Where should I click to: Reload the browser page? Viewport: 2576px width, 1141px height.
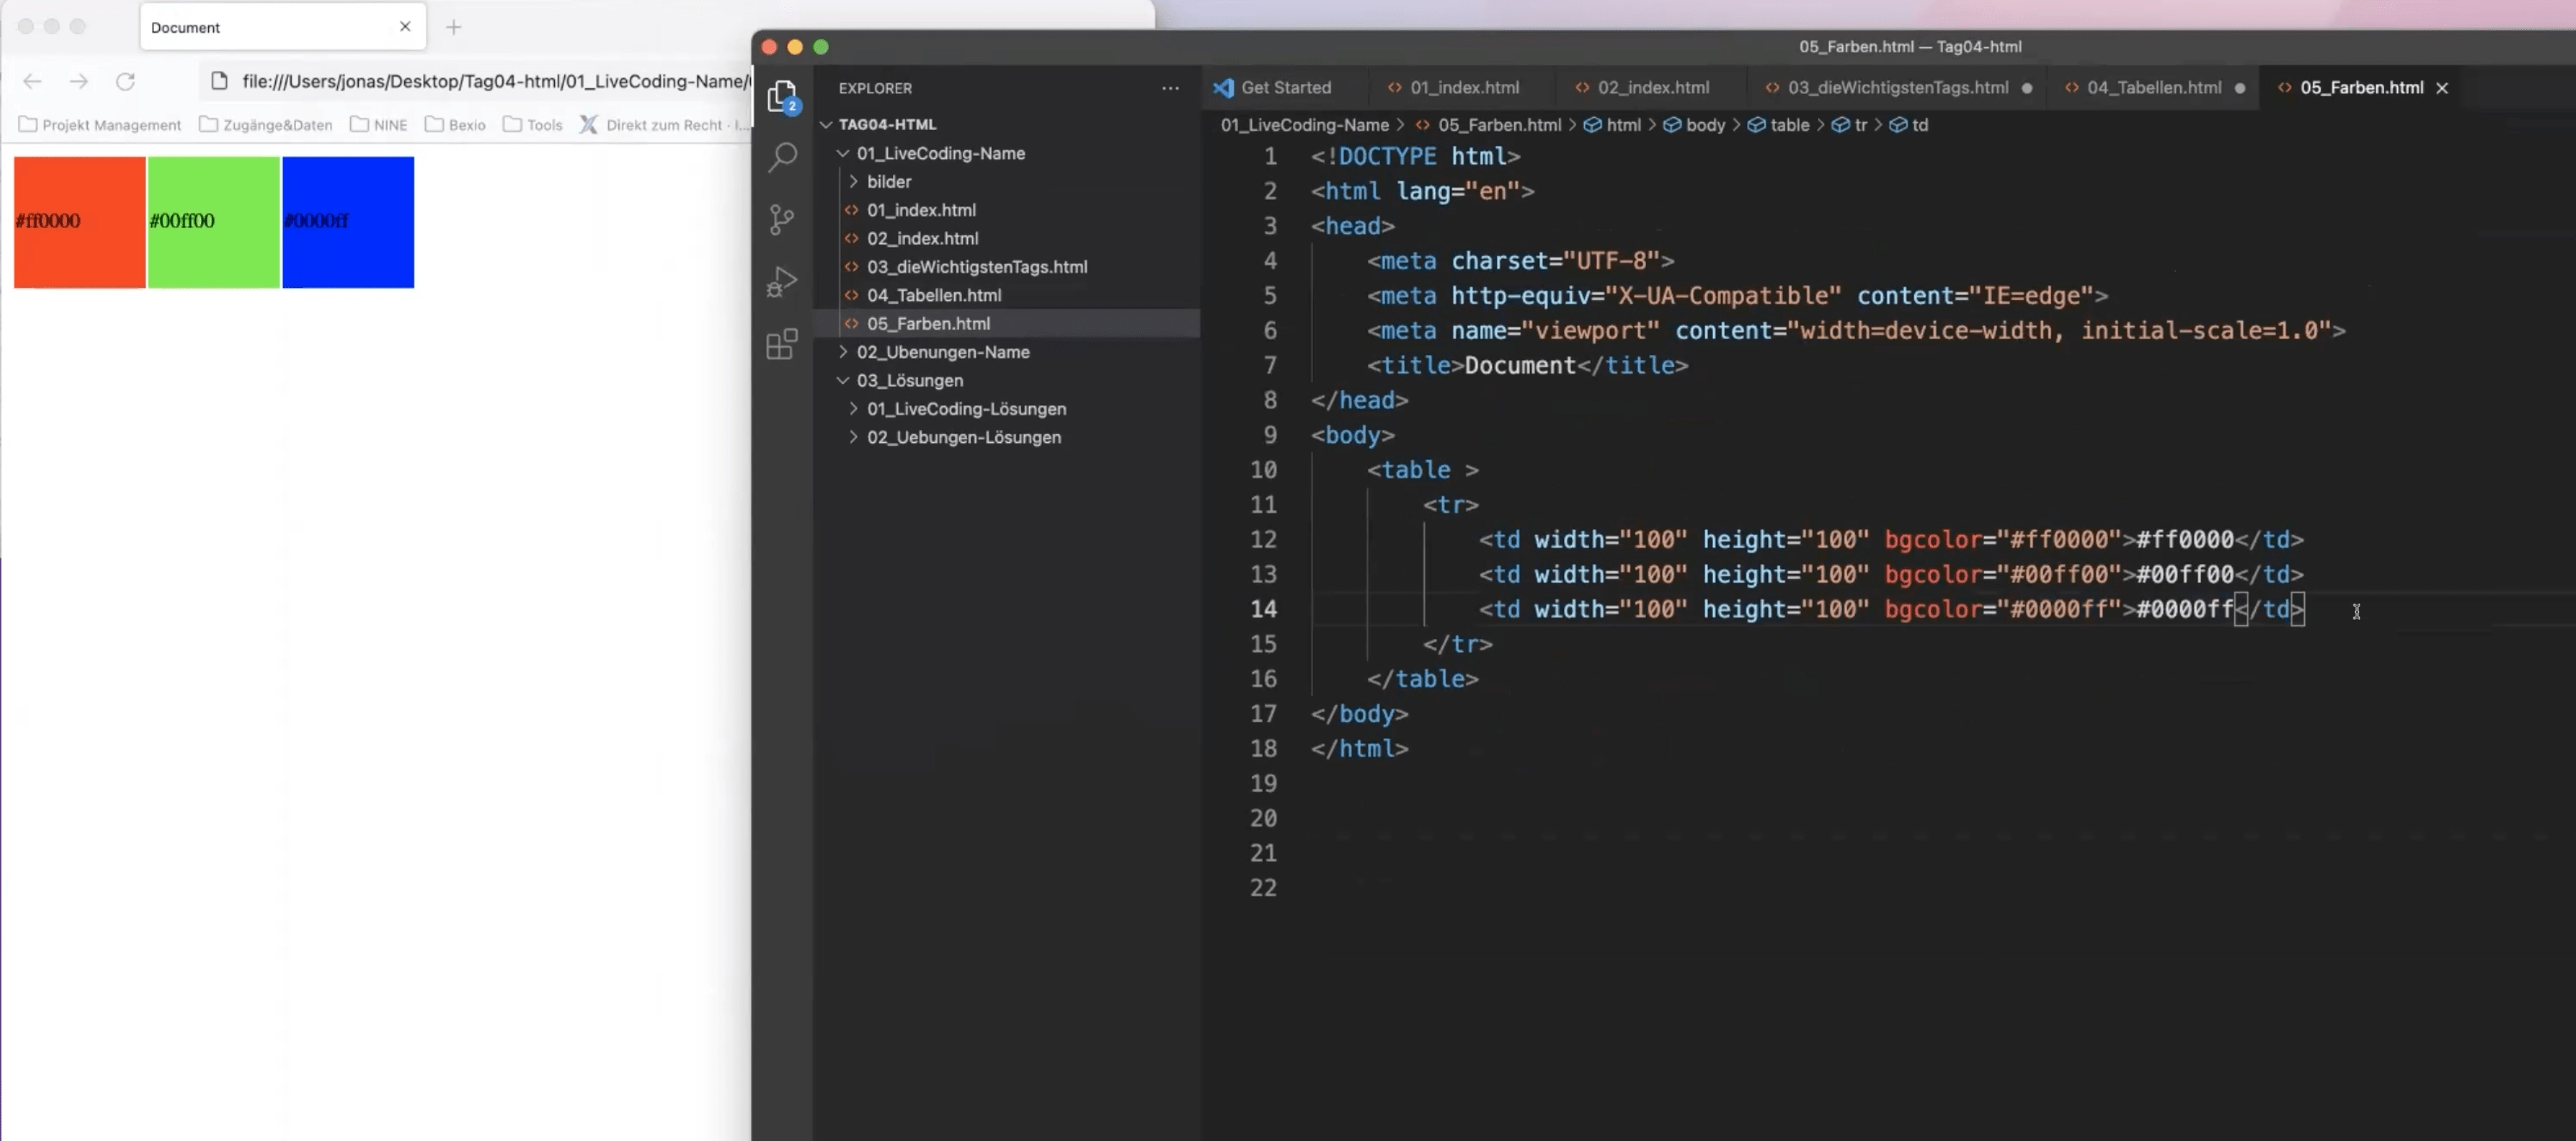[x=125, y=82]
